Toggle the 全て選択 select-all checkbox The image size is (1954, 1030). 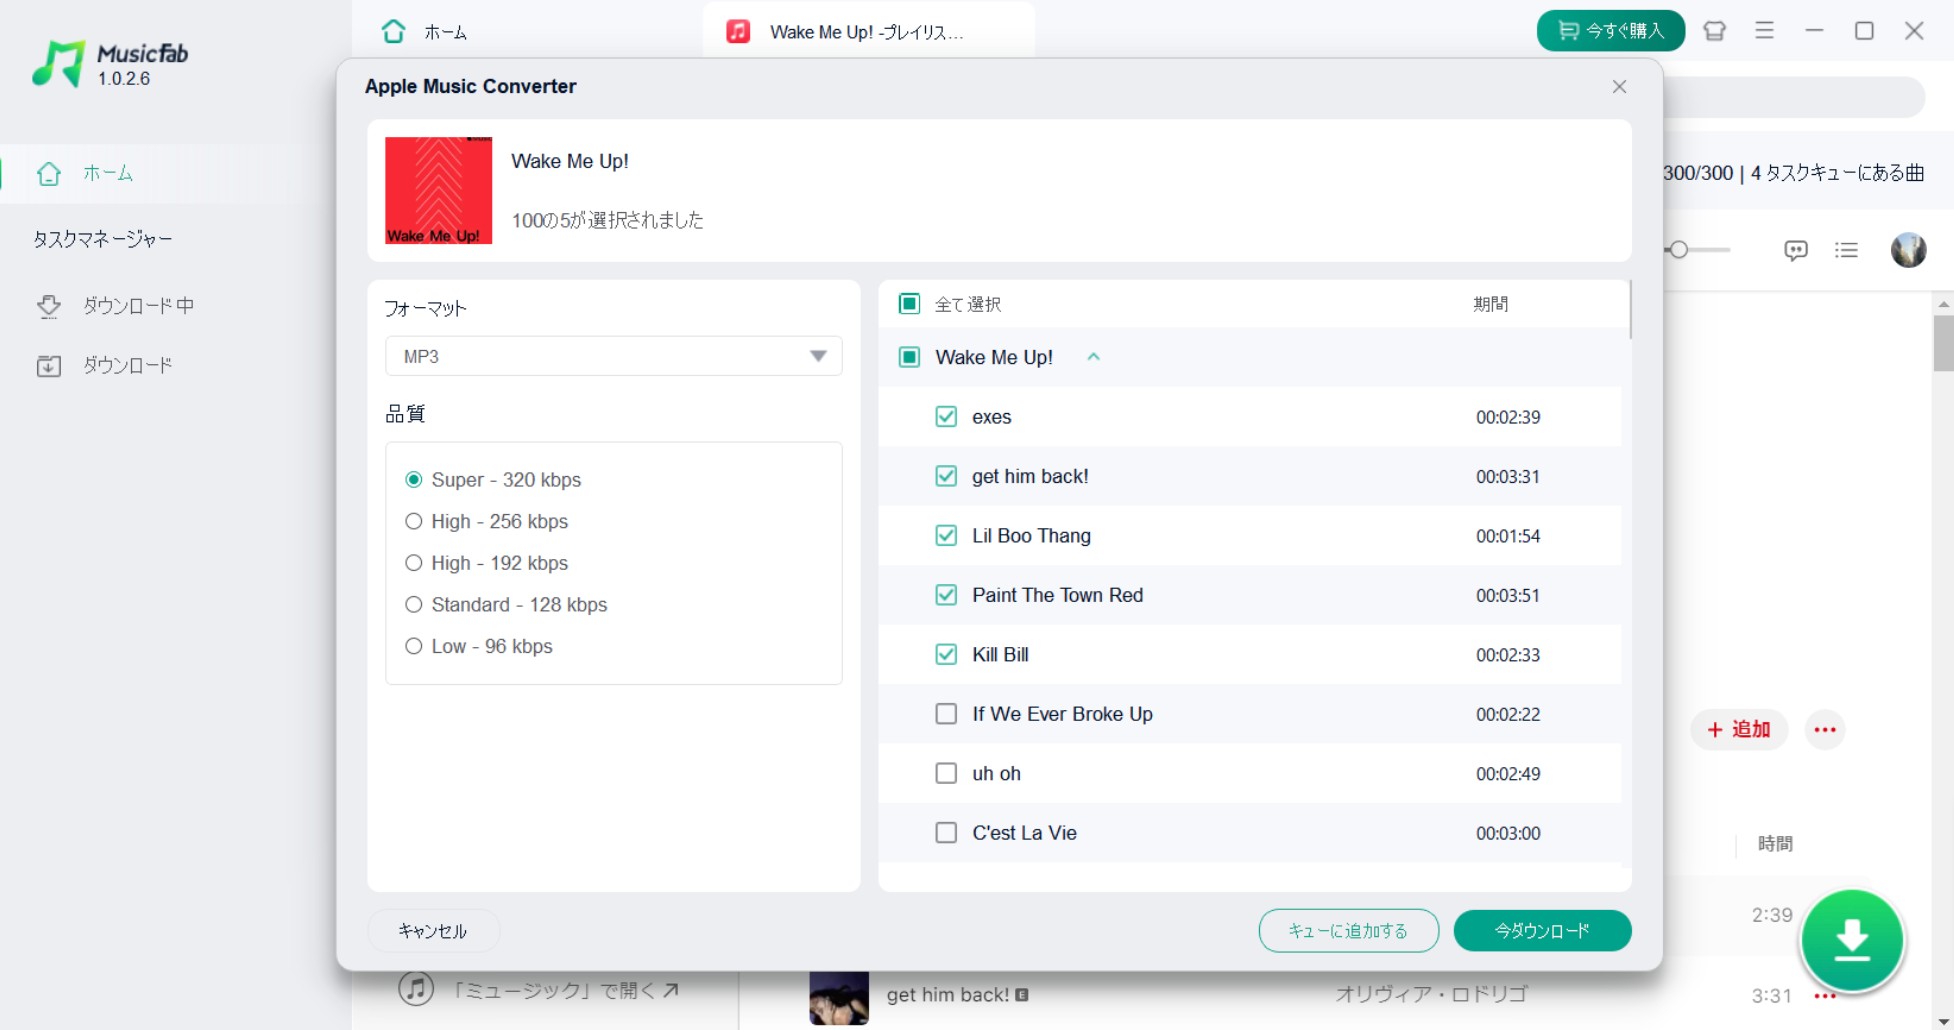[x=909, y=304]
